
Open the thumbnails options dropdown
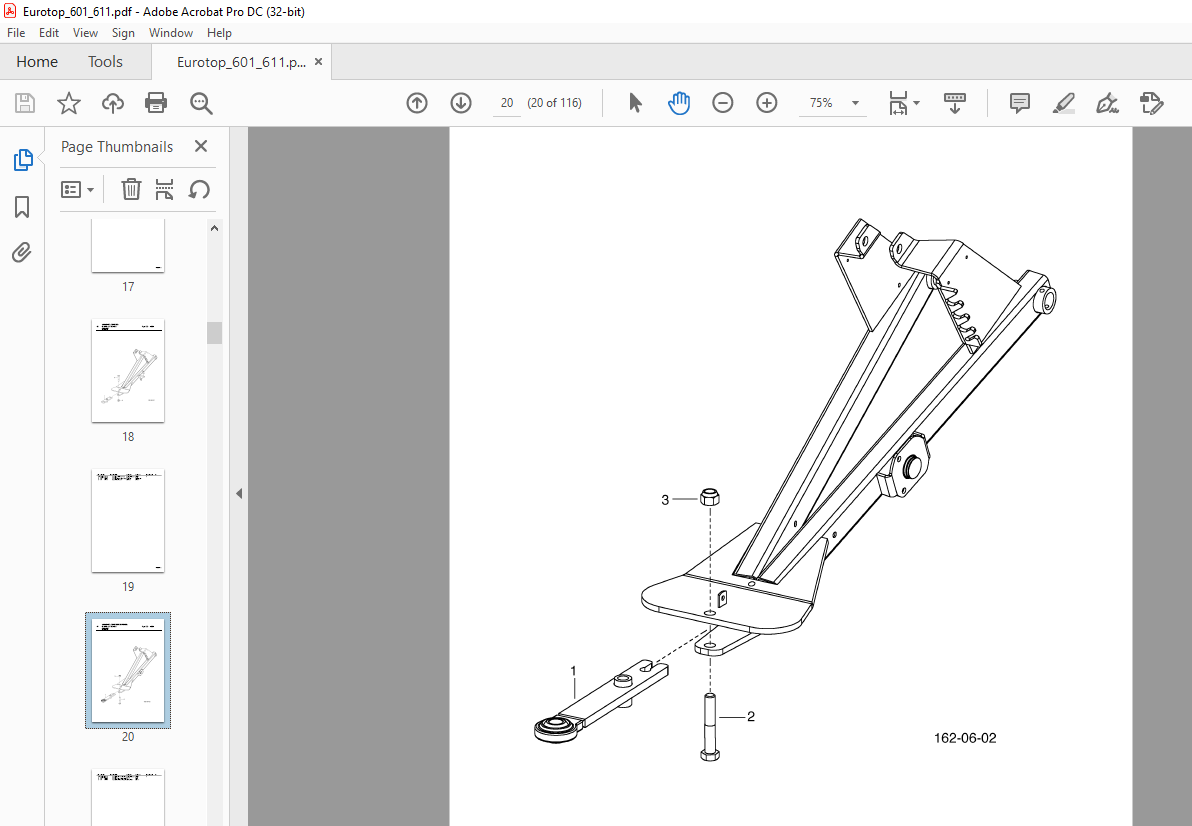tap(78, 189)
